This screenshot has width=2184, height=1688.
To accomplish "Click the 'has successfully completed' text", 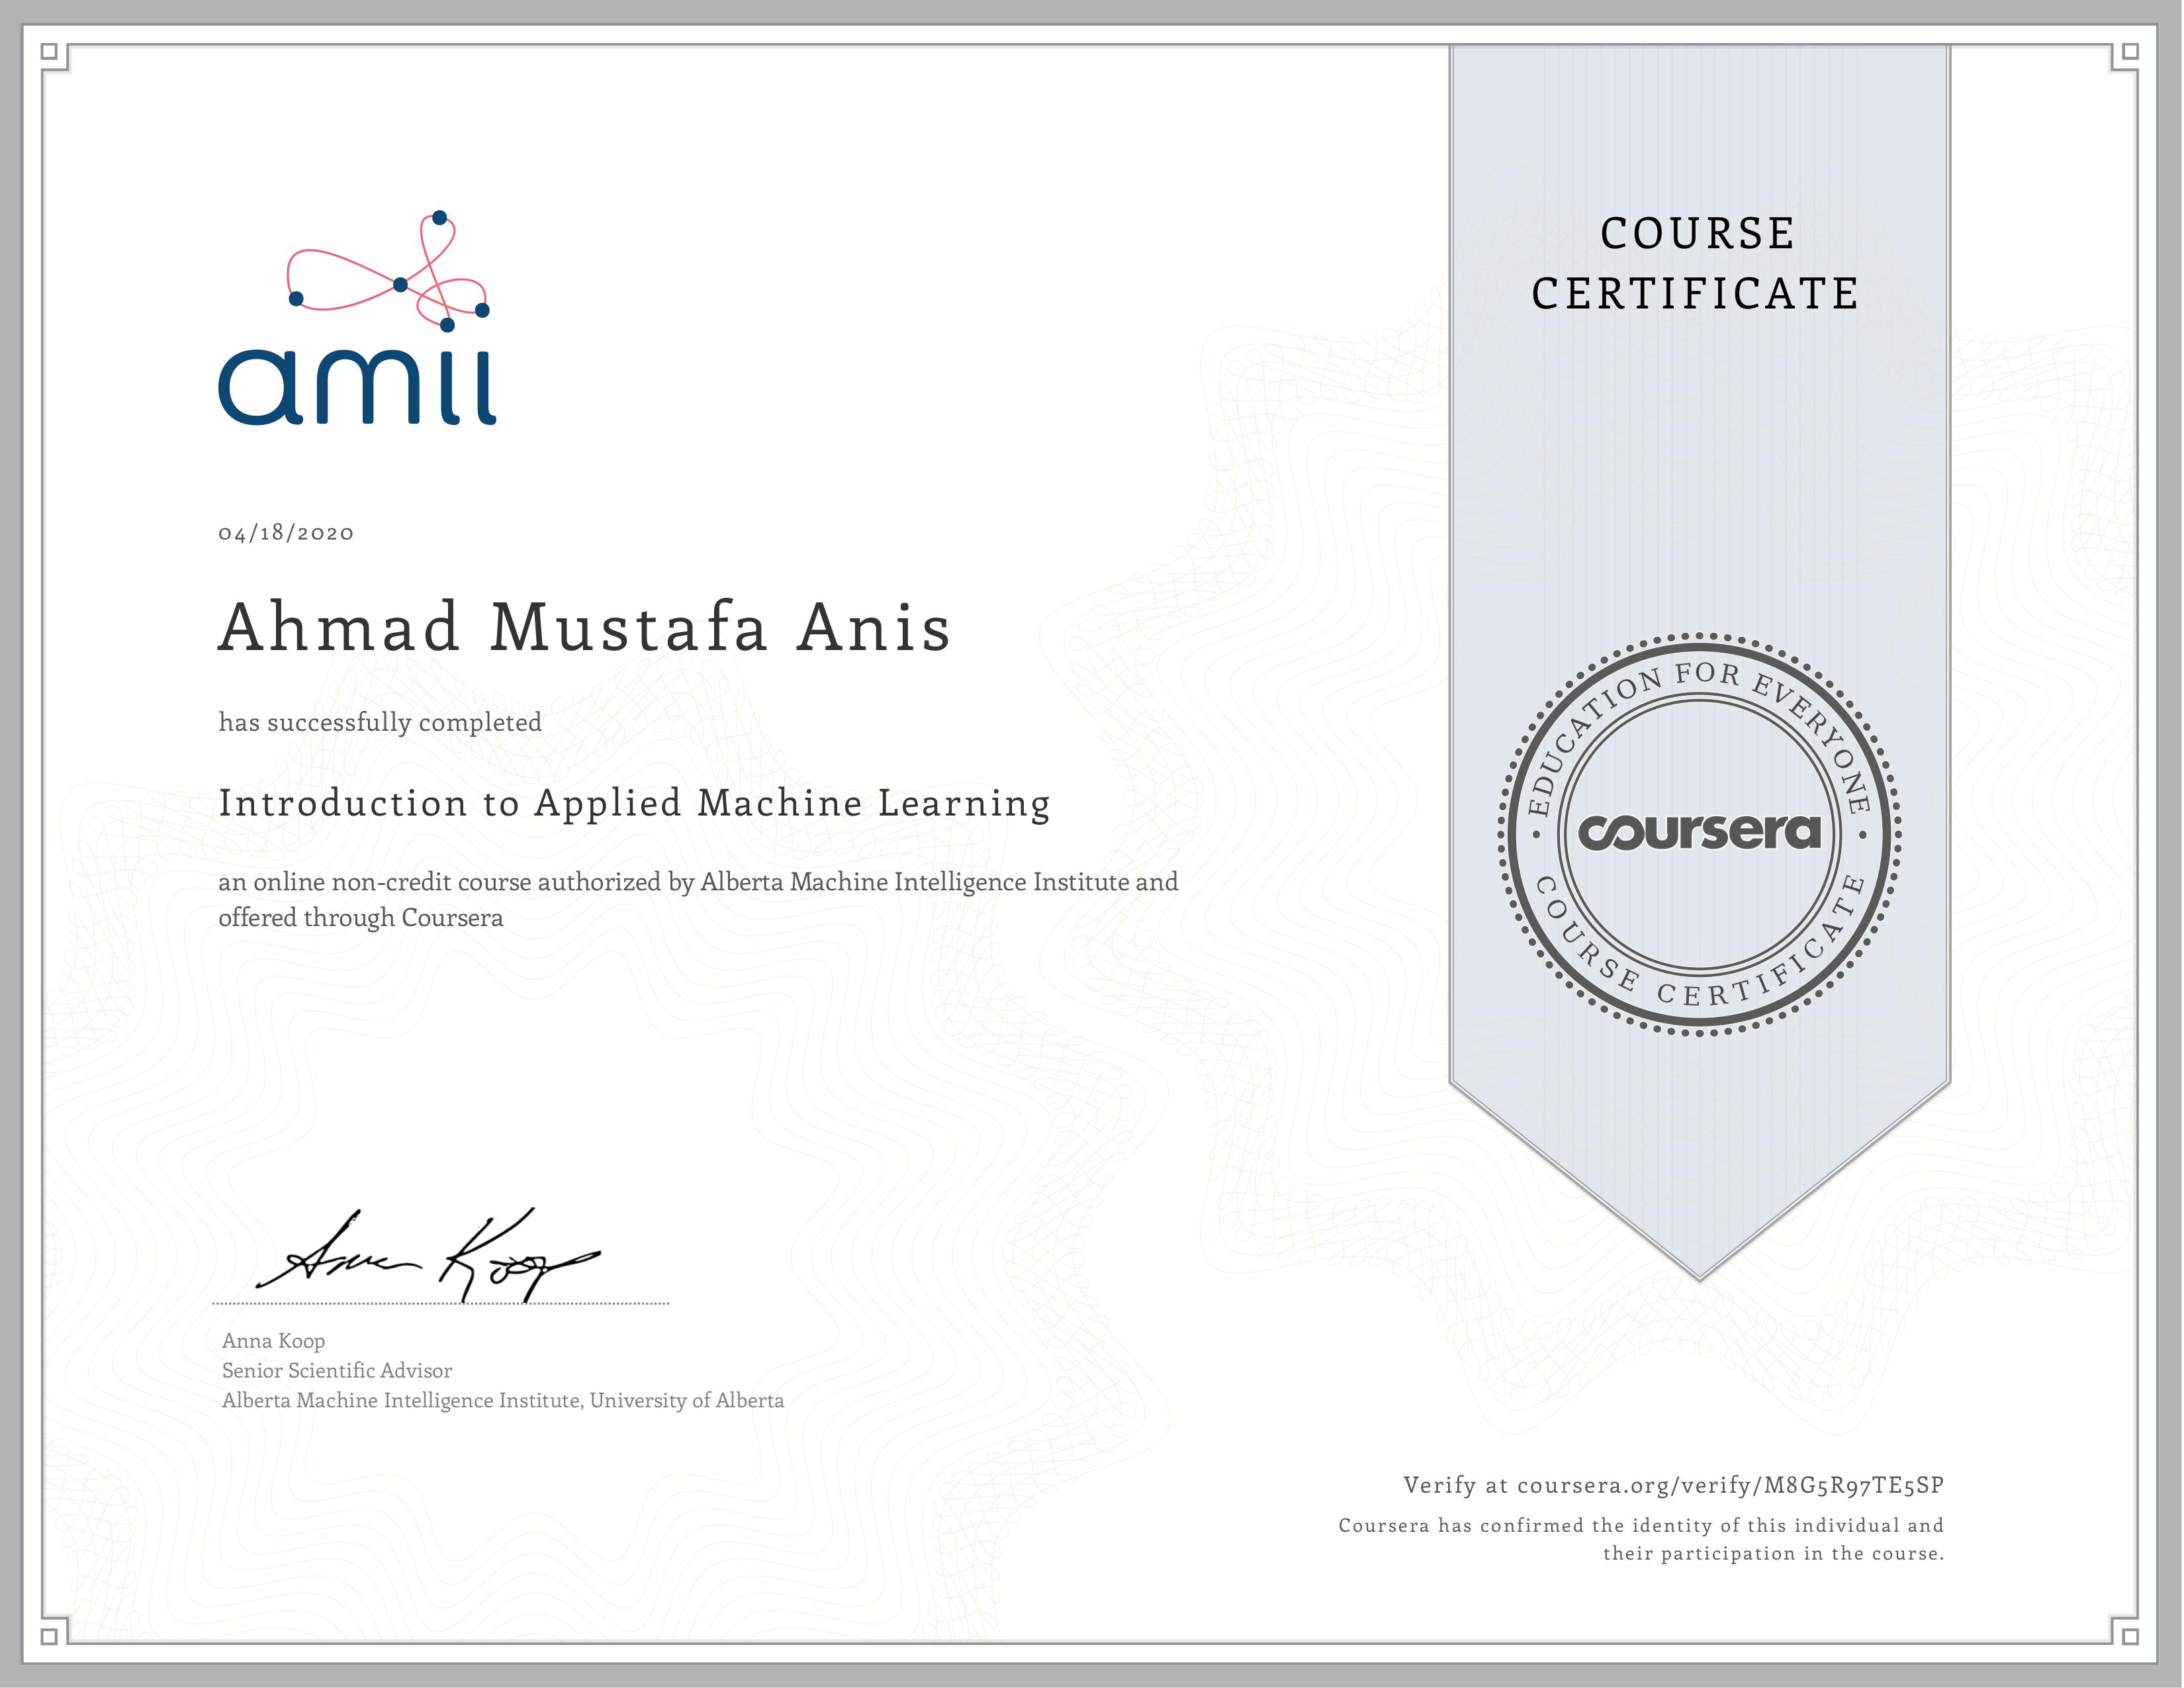I will point(380,722).
